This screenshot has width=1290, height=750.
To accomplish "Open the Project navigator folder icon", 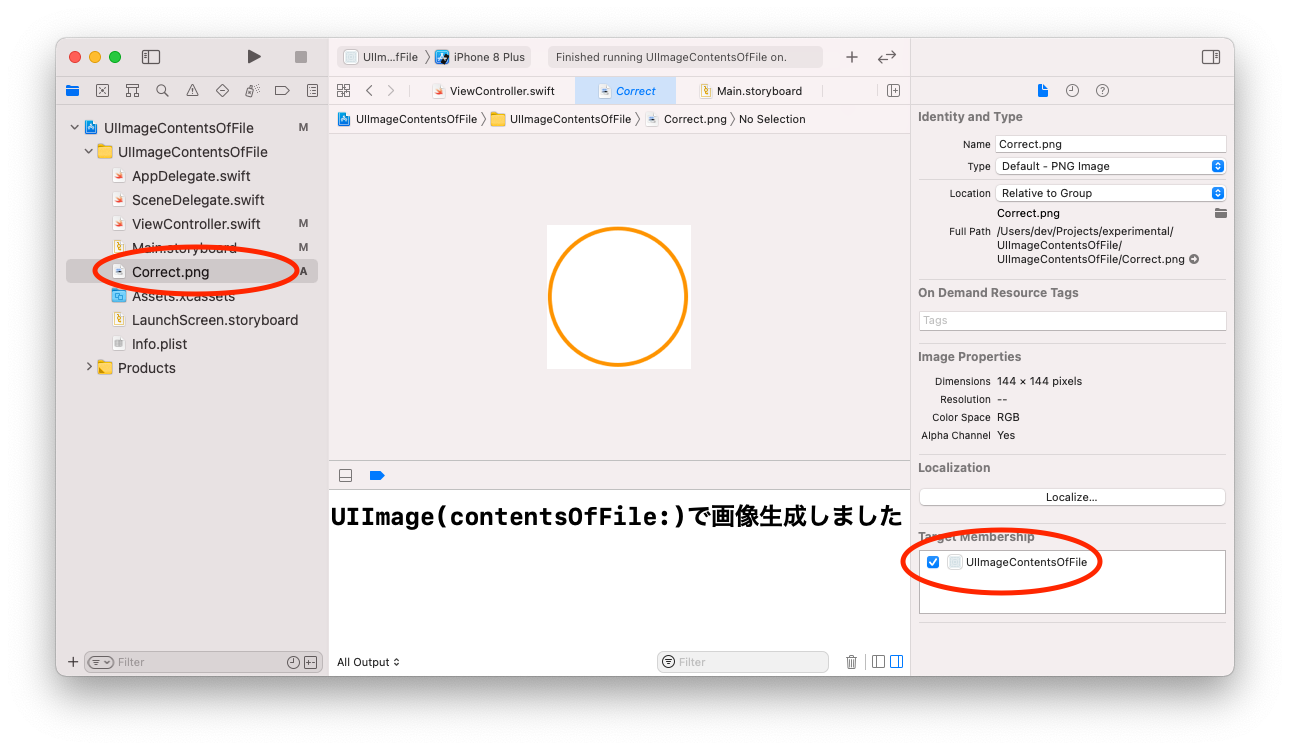I will tap(72, 90).
